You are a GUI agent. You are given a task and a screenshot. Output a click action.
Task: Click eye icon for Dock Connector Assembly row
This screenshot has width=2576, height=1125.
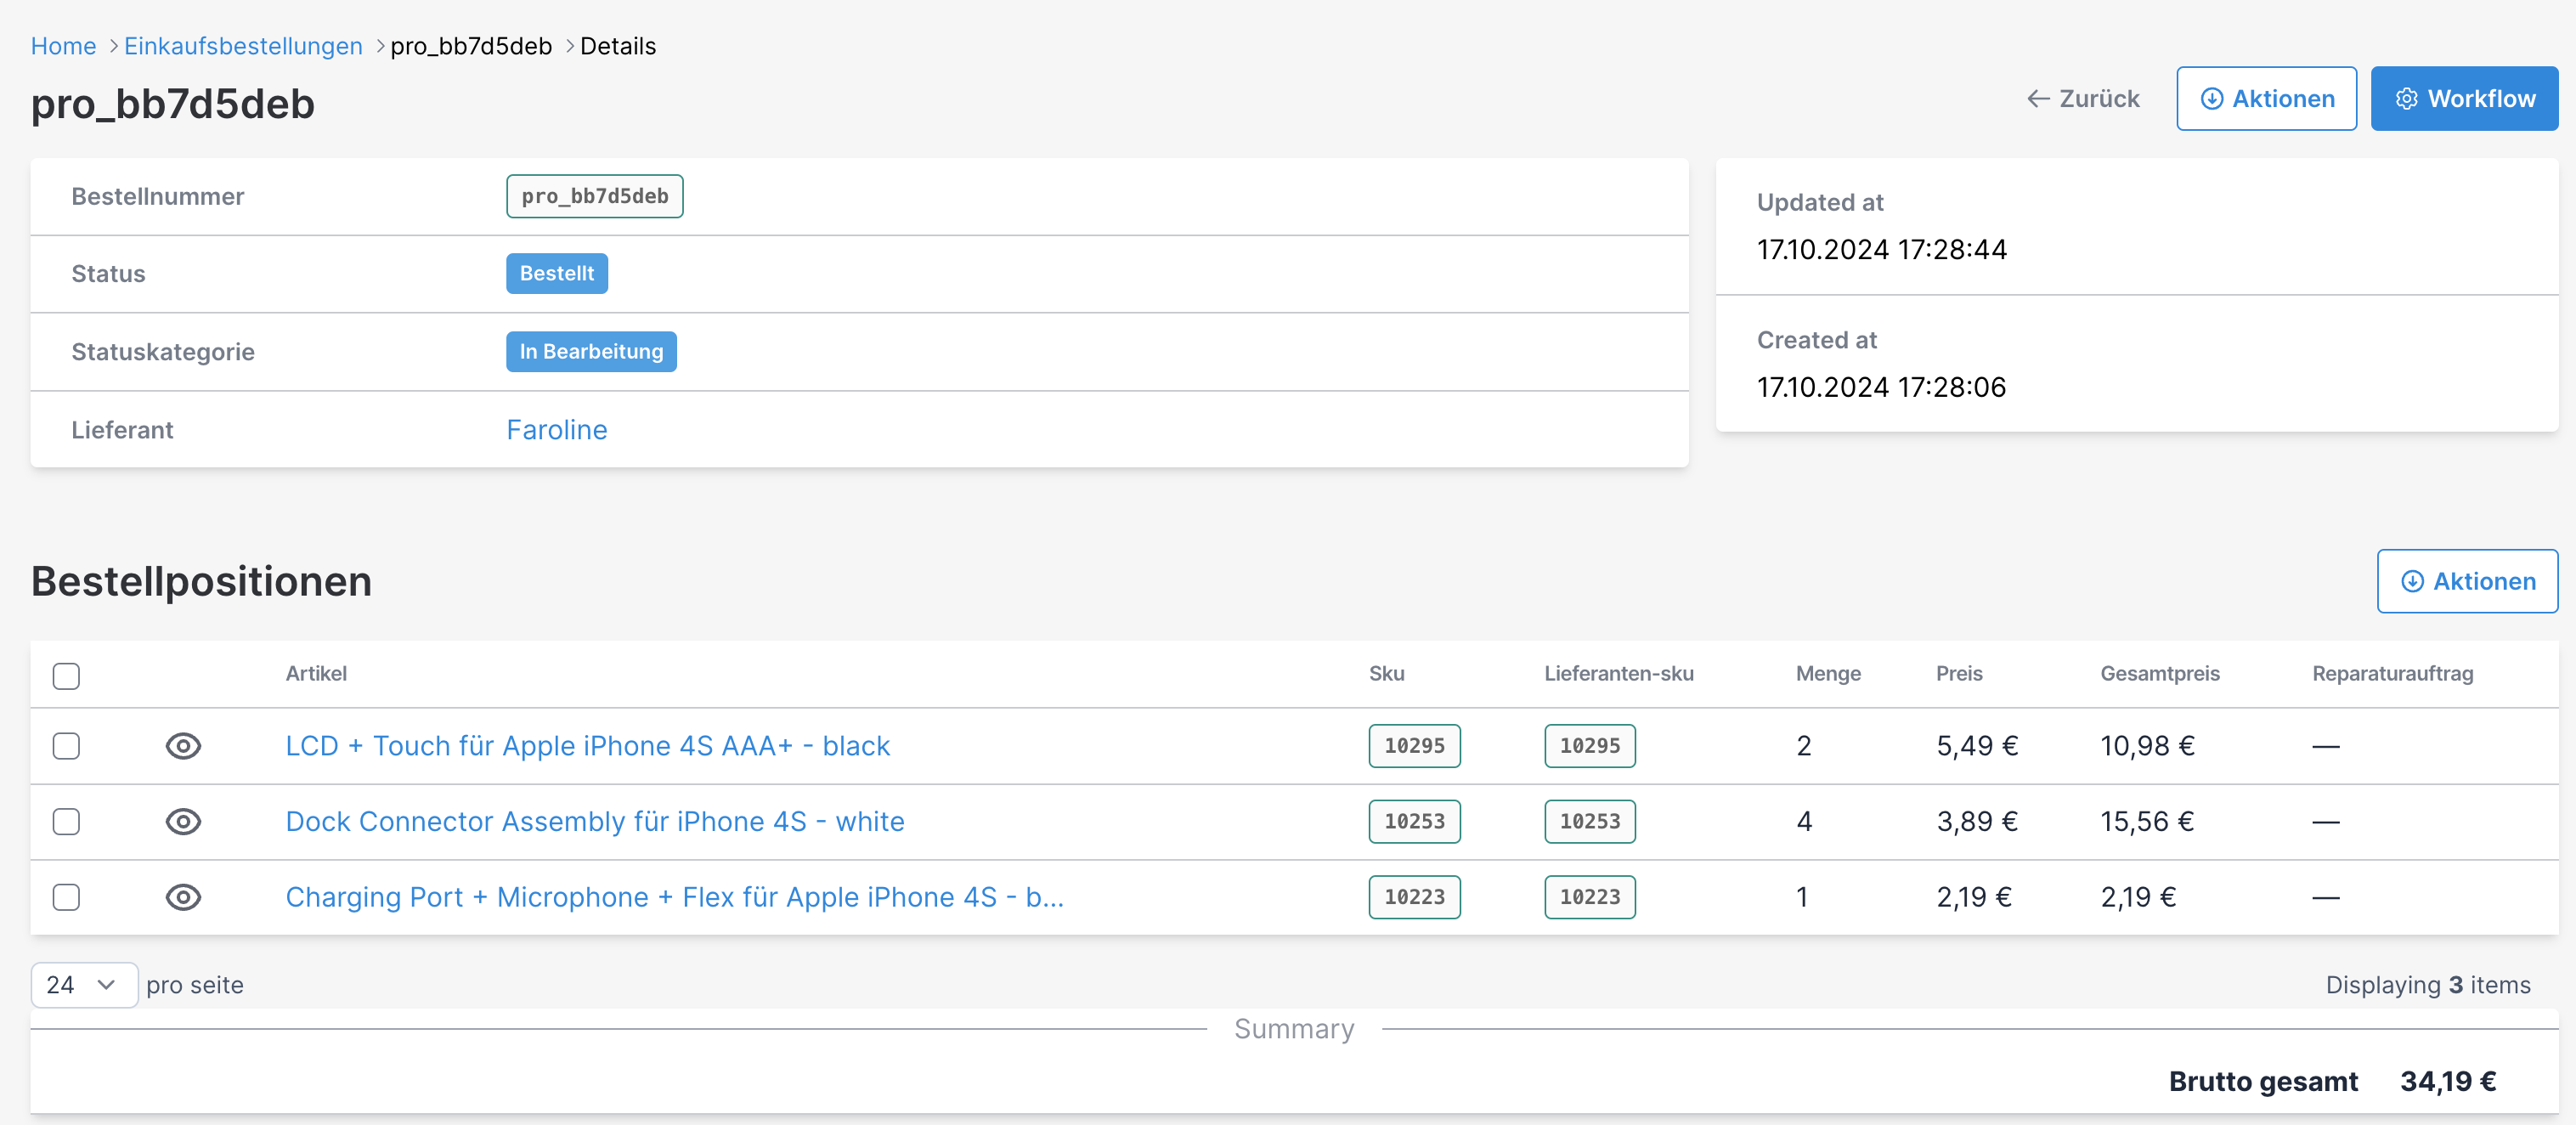coord(183,821)
